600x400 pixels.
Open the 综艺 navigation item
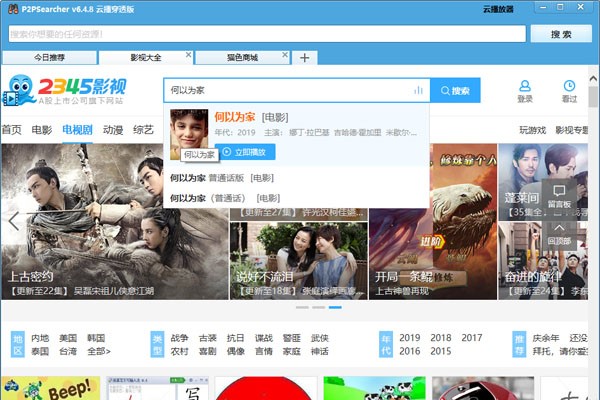click(x=143, y=130)
